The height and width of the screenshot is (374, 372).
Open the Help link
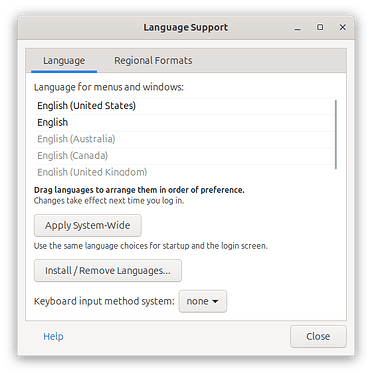53,337
